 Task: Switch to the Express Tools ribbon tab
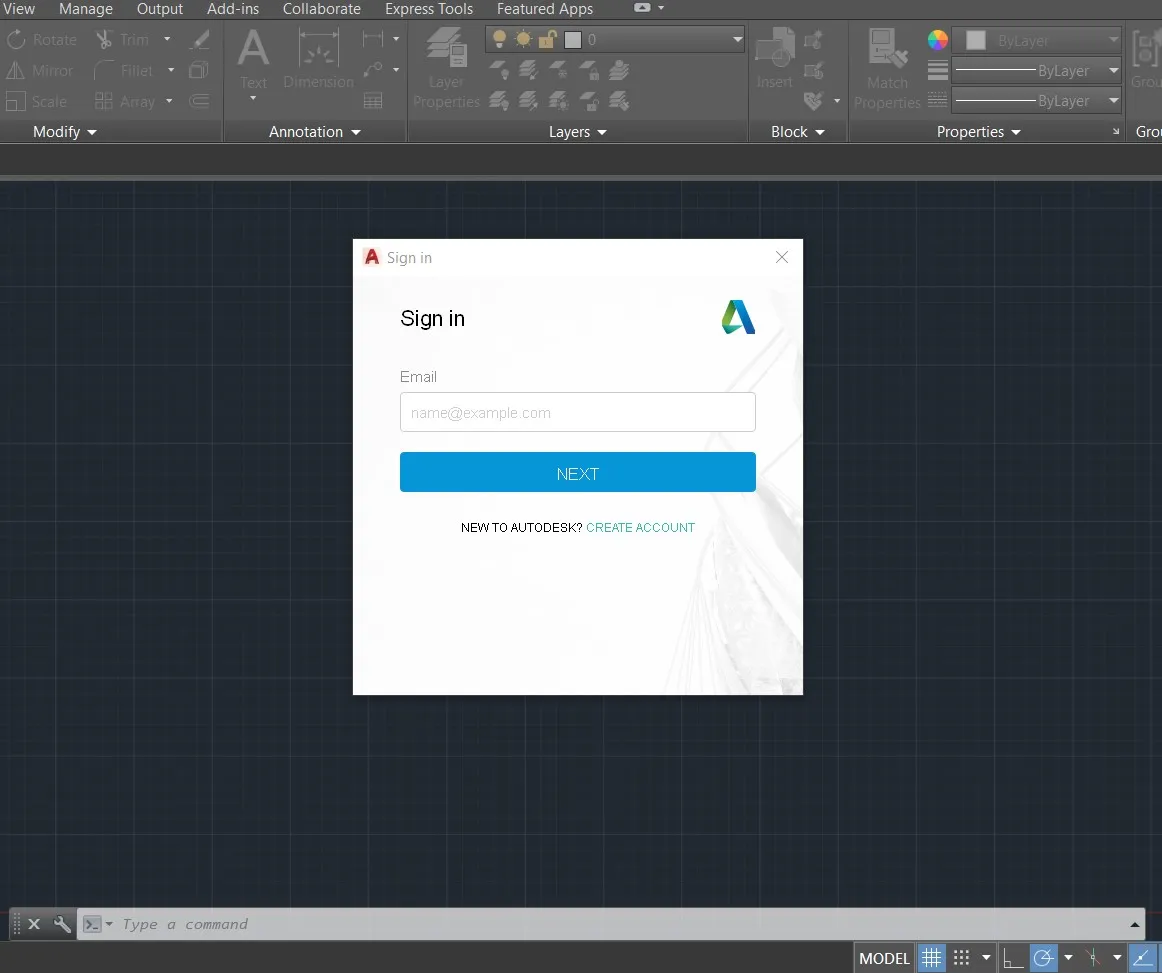(x=429, y=9)
